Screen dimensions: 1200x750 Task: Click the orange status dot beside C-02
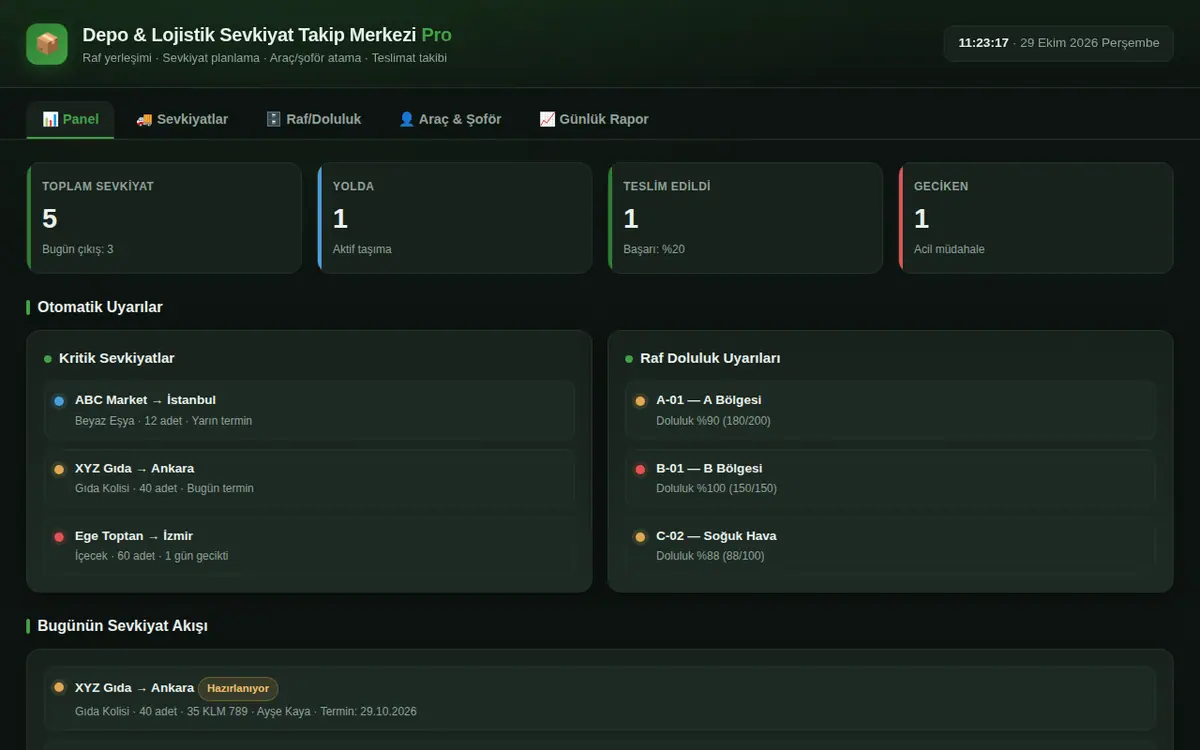pyautogui.click(x=640, y=537)
